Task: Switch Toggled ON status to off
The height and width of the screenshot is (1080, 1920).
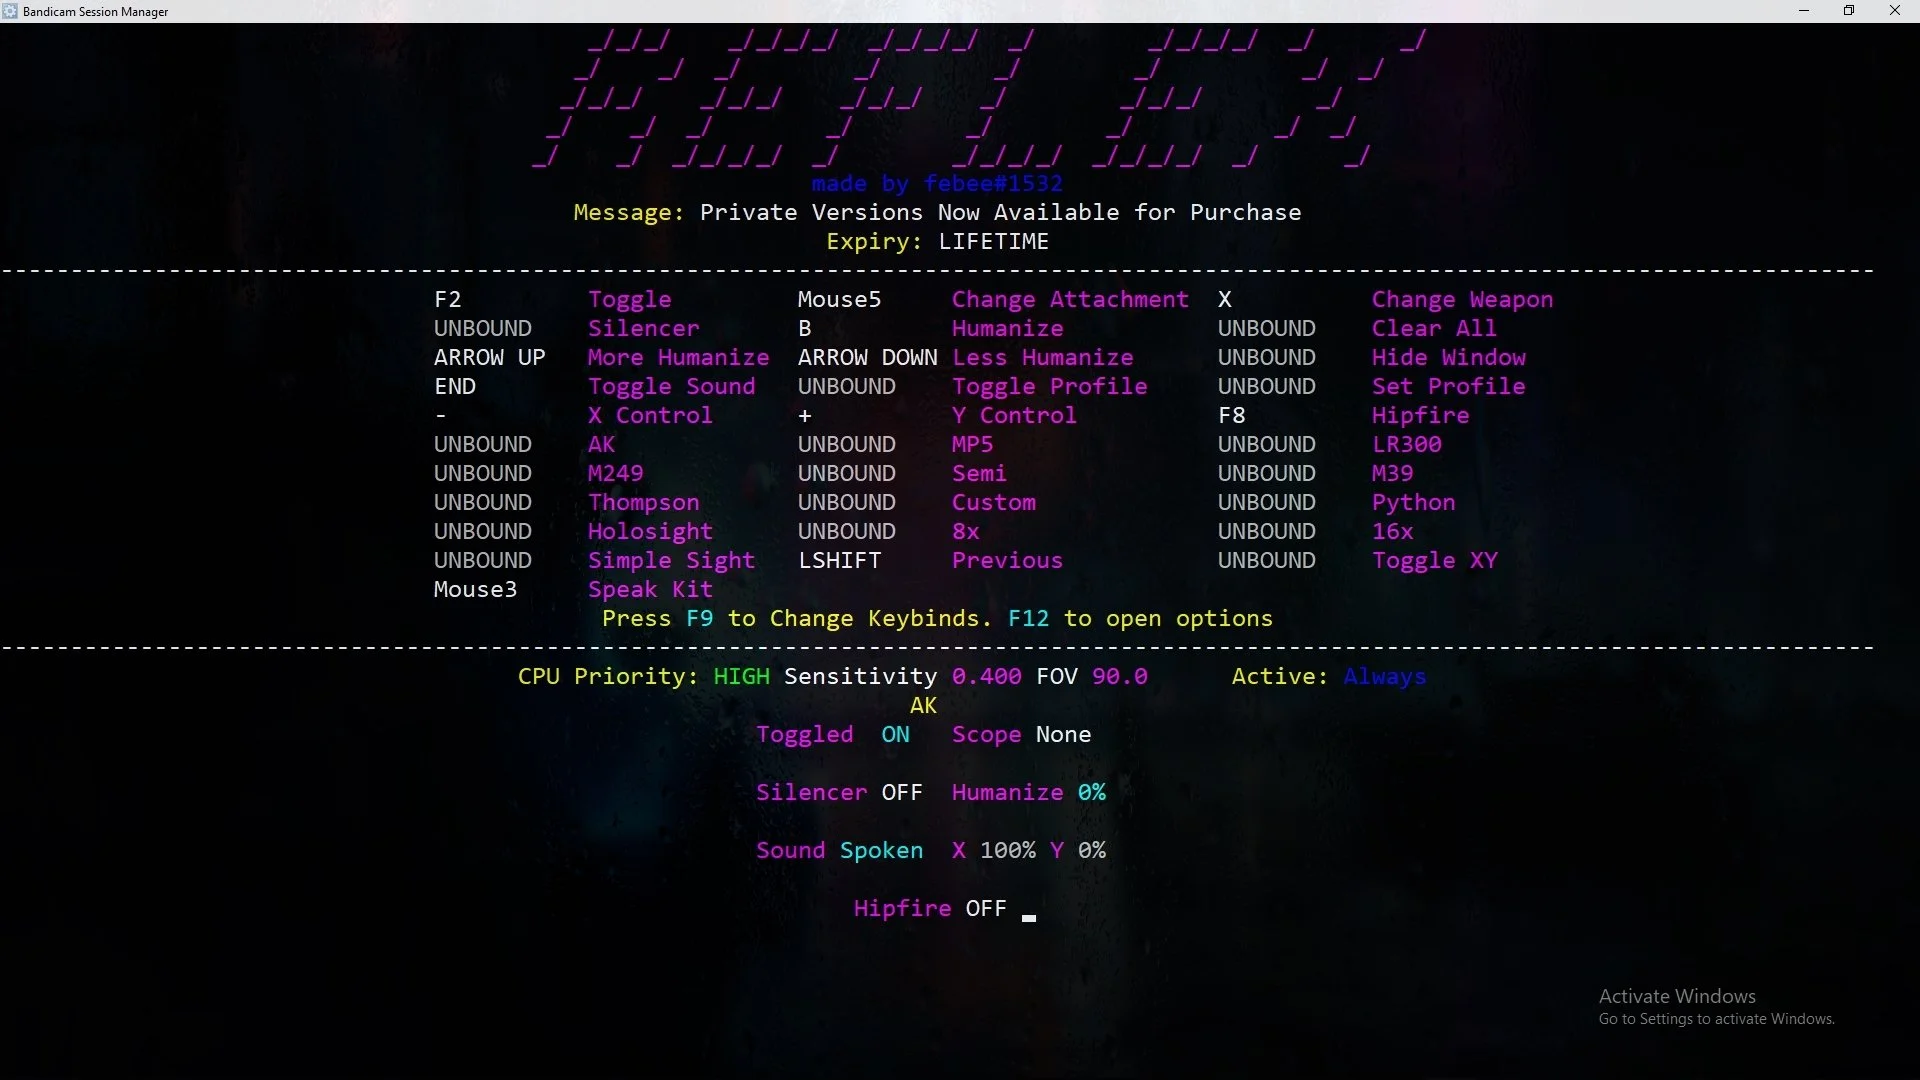Action: [x=896, y=734]
